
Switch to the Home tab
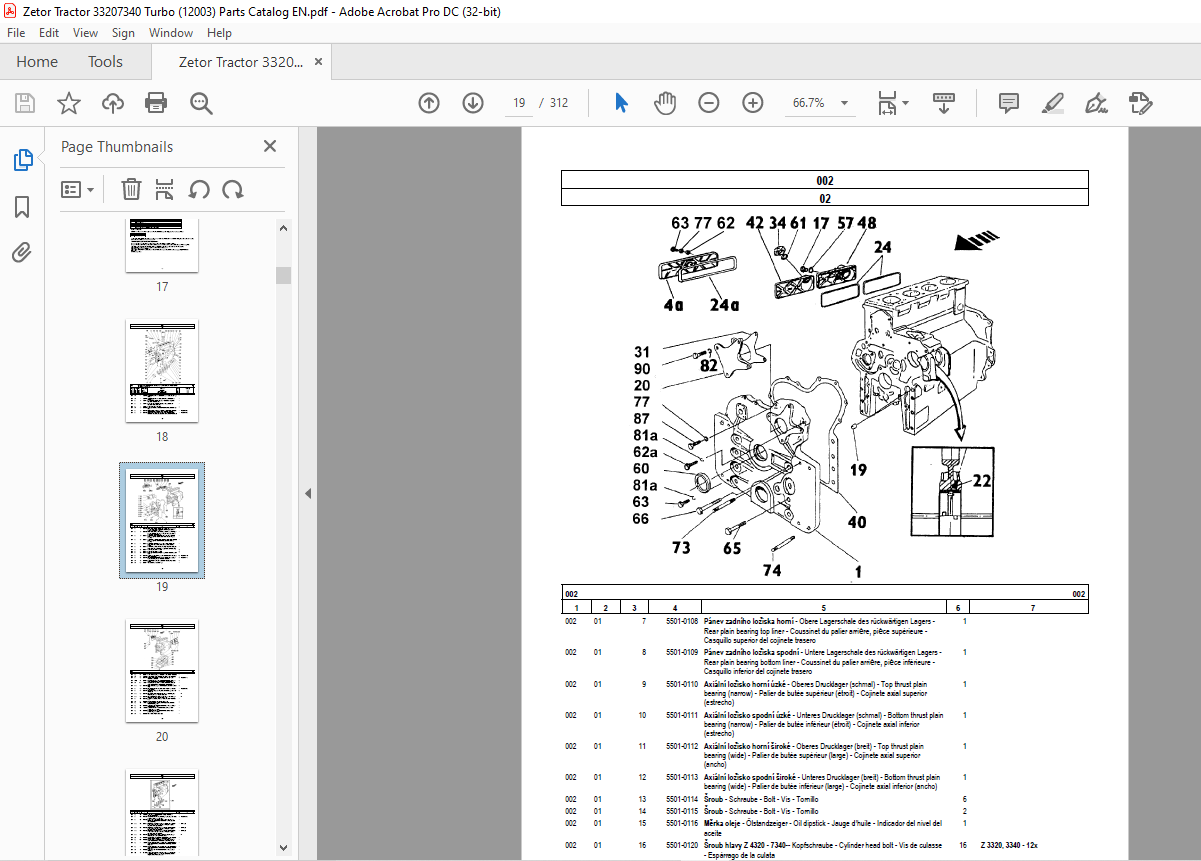(37, 62)
